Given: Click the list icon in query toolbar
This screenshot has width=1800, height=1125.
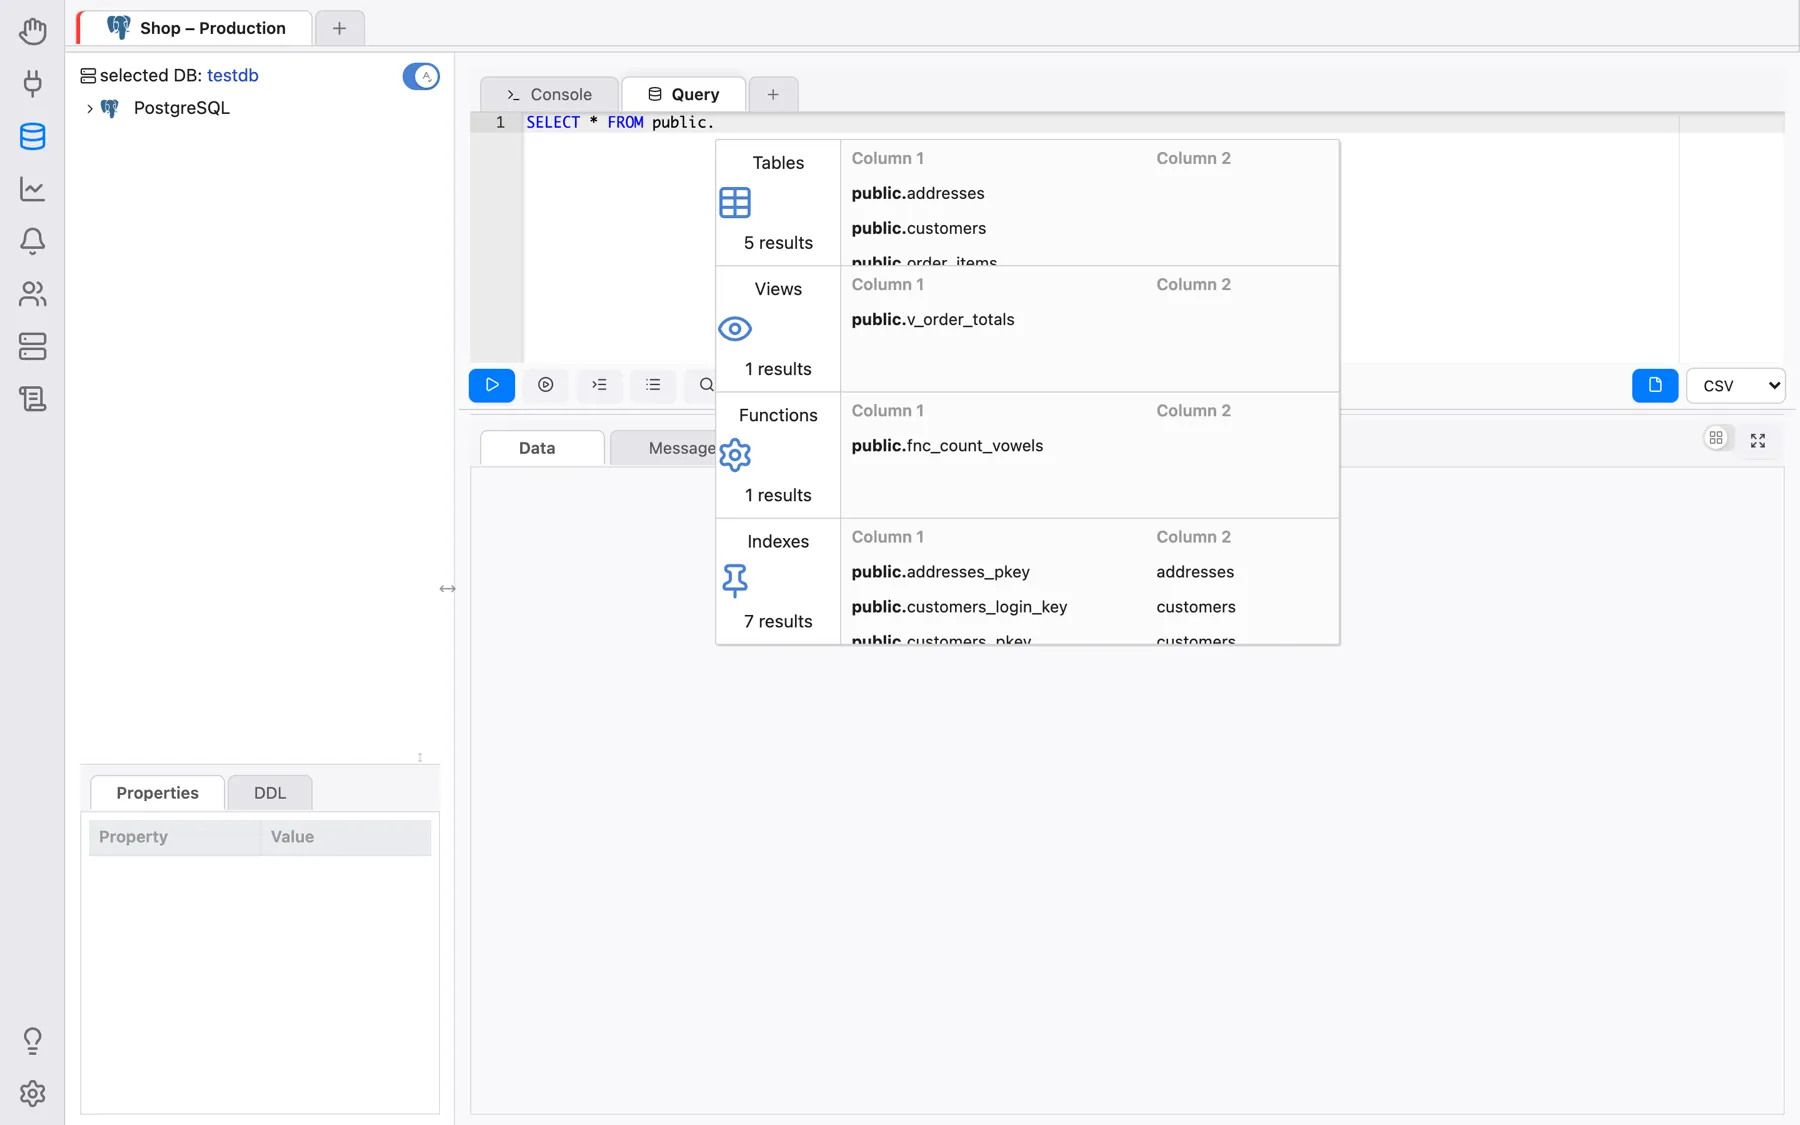Looking at the screenshot, I should pos(653,385).
